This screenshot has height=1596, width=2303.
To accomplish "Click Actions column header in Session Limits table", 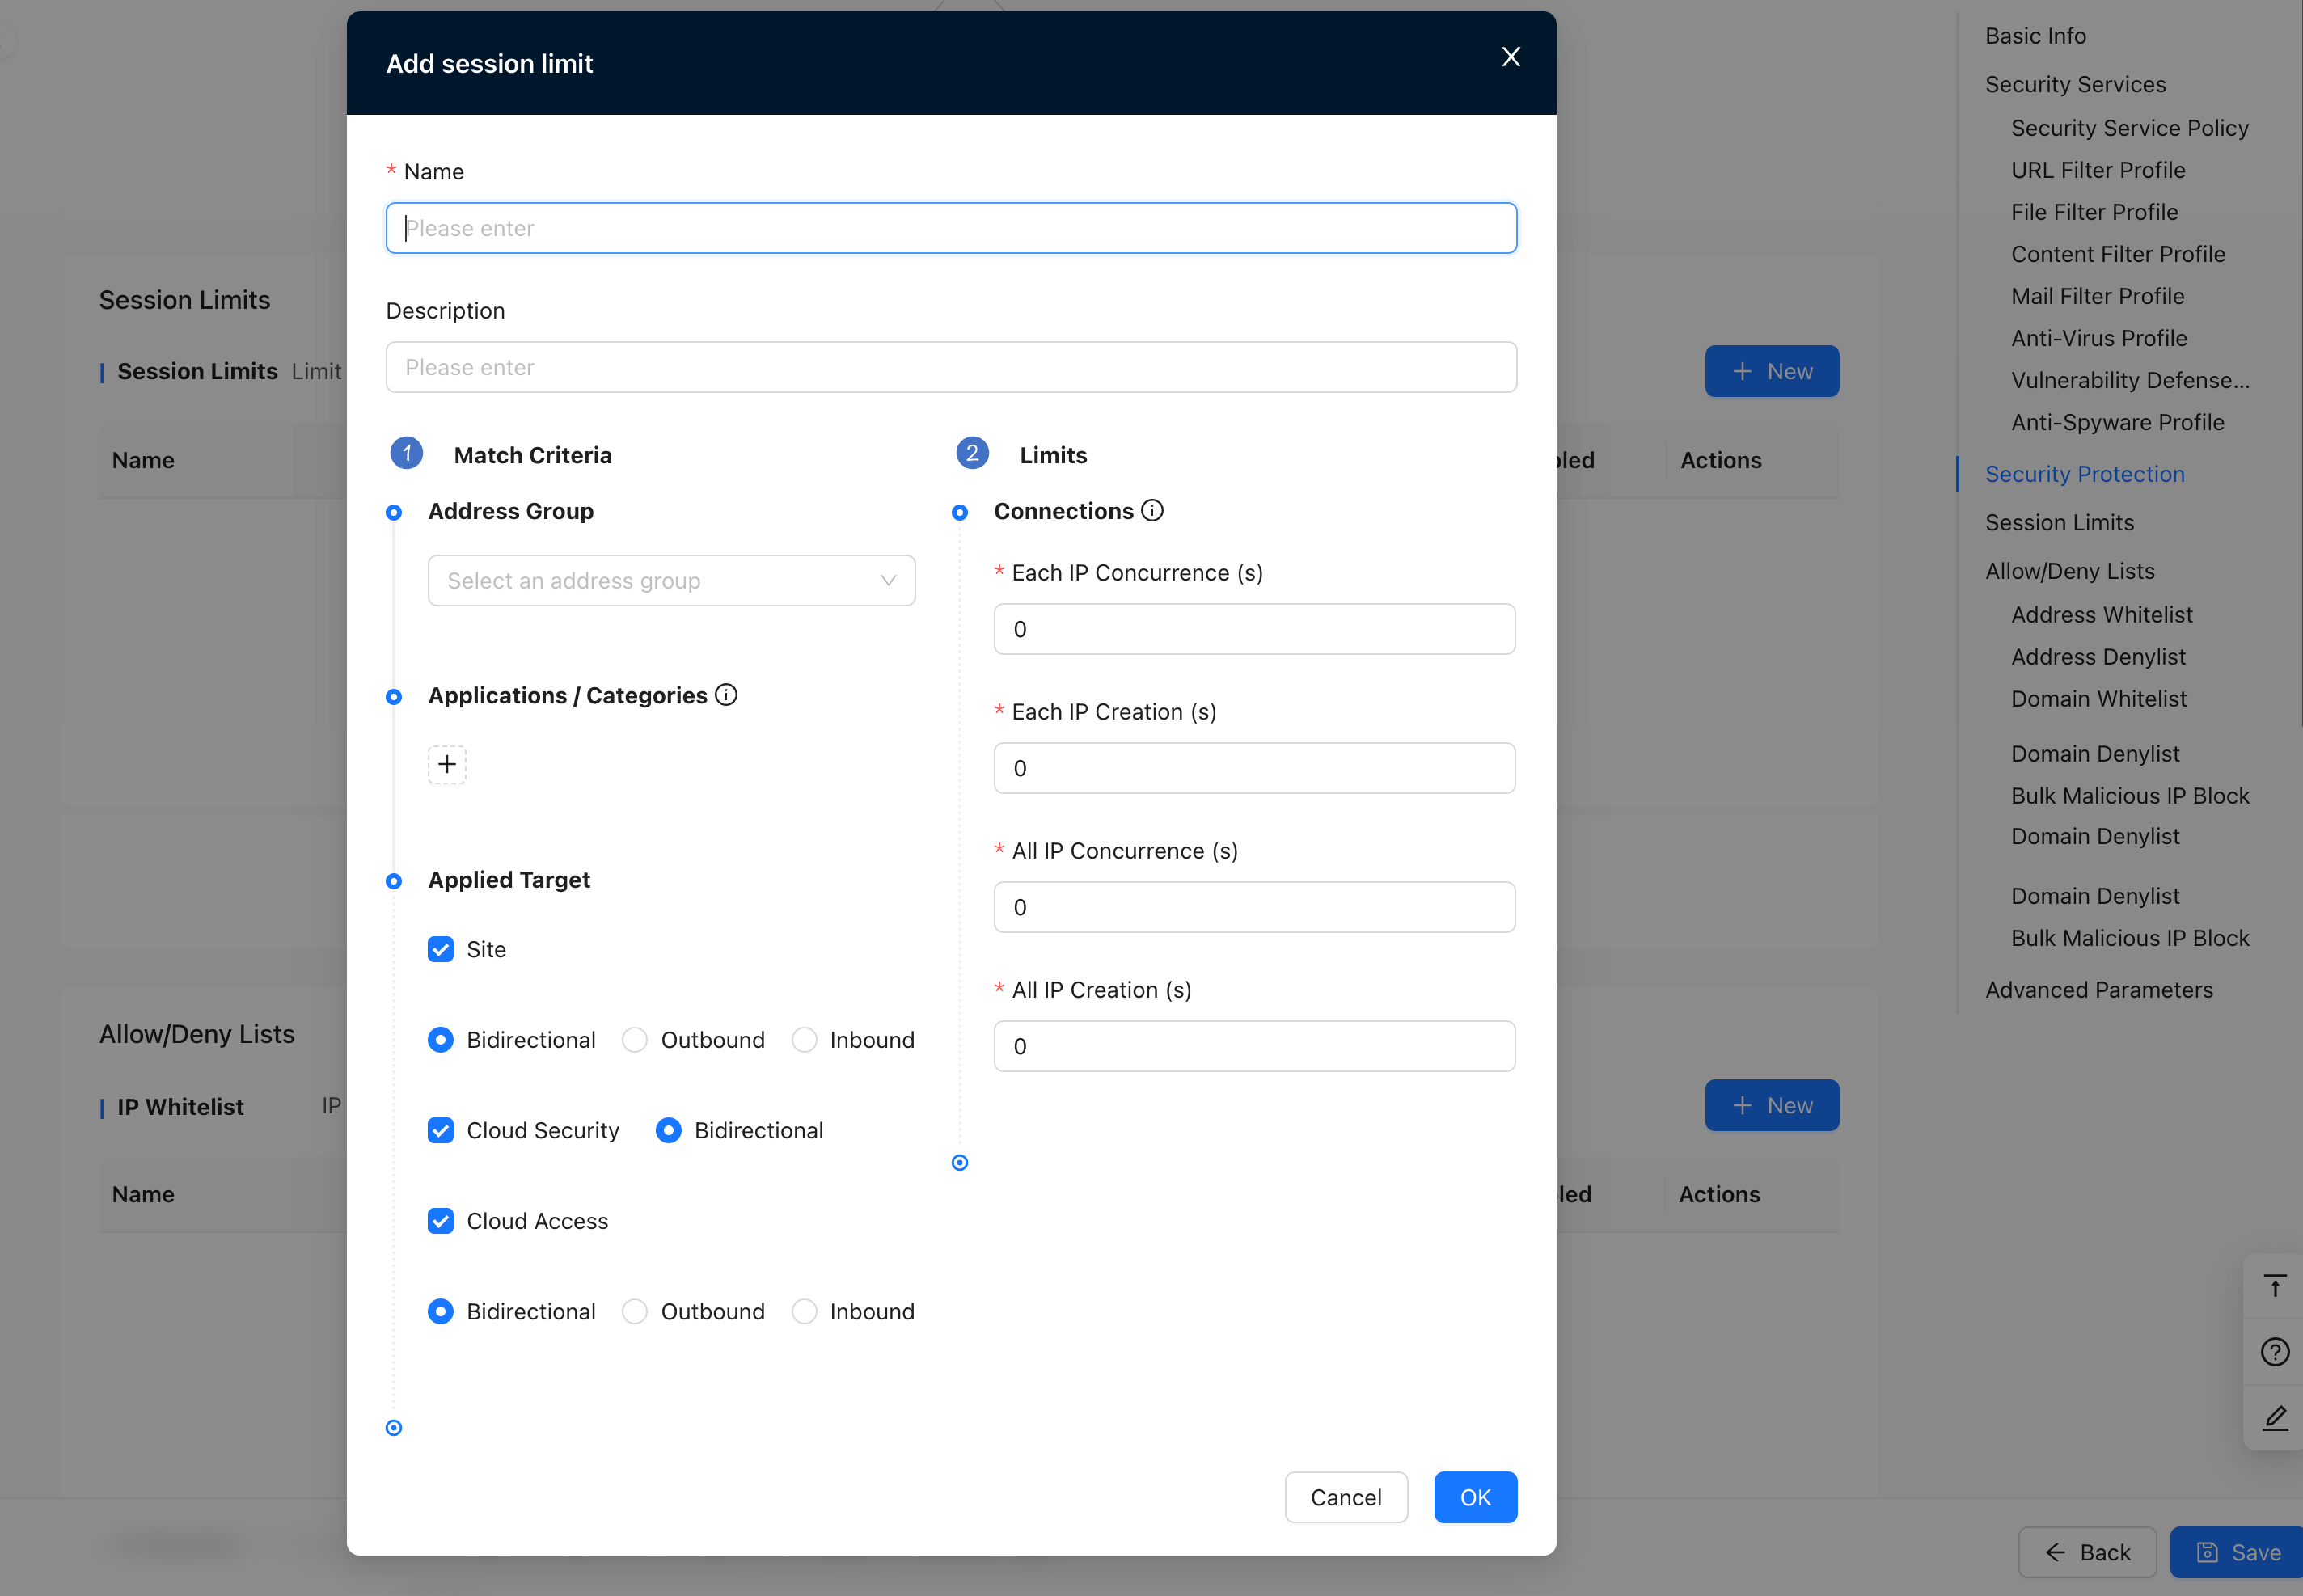I will (1720, 460).
